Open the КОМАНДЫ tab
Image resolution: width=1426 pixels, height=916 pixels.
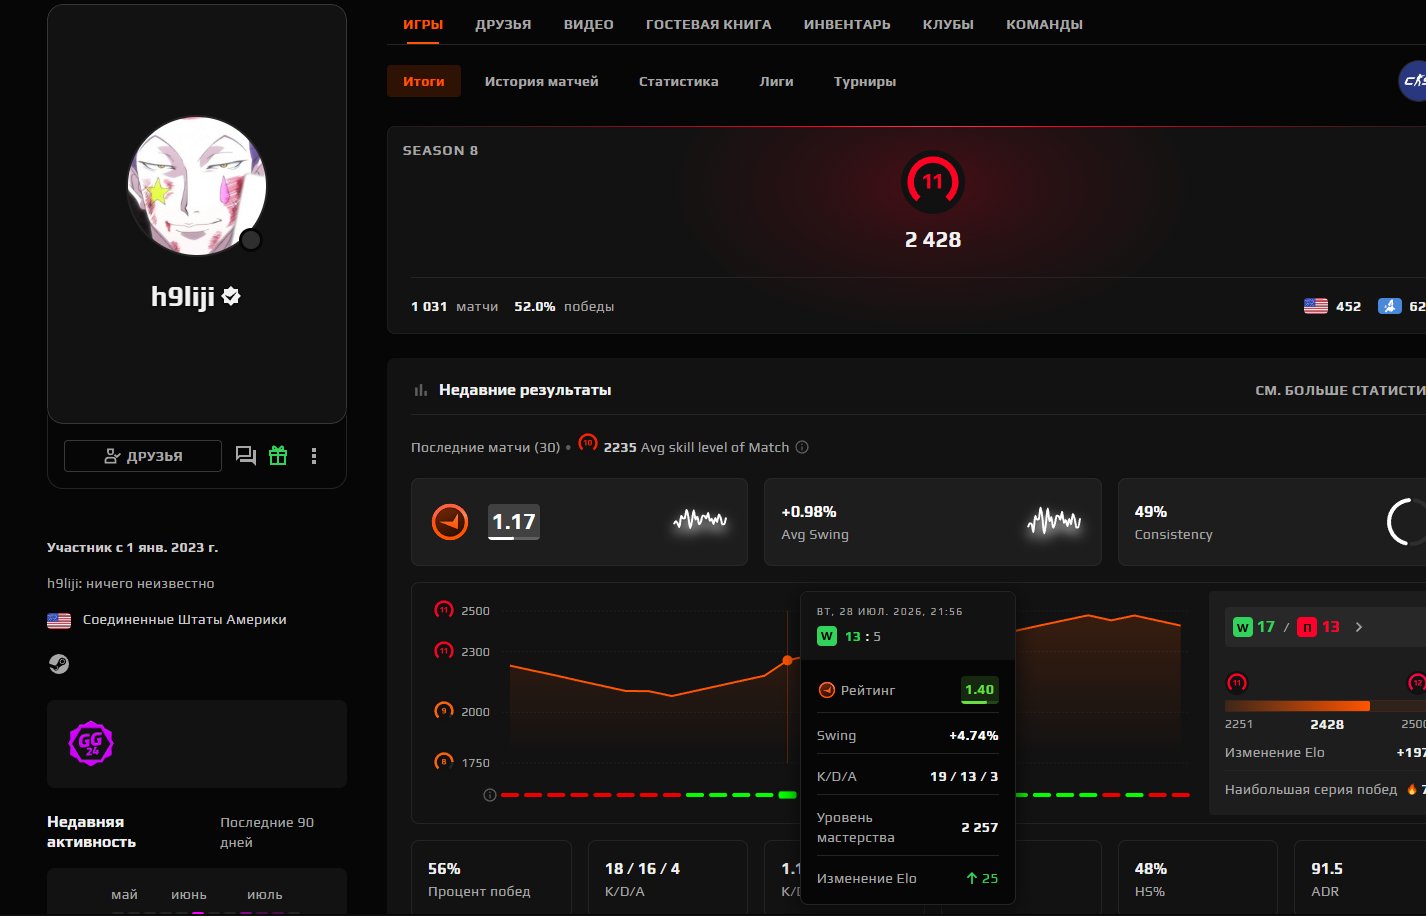[1044, 24]
